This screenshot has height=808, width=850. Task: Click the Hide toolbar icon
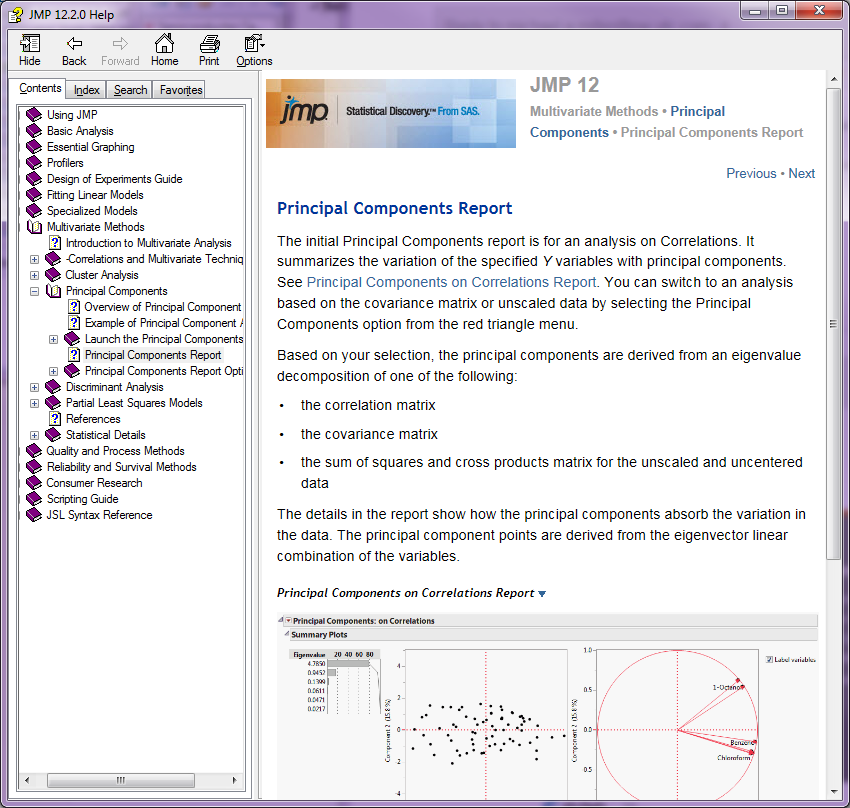pos(29,50)
